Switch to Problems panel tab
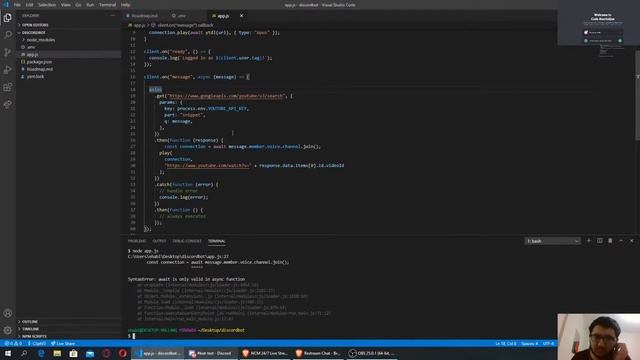This screenshot has width=640, height=360. tap(137, 241)
